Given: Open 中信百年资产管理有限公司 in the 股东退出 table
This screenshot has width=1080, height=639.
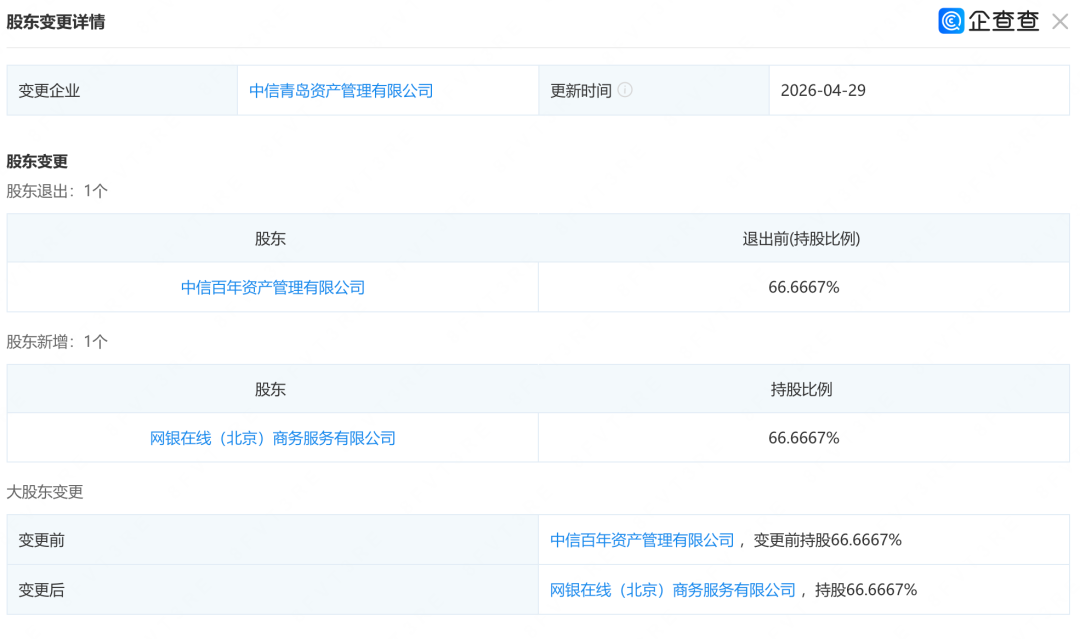Looking at the screenshot, I should pos(273,287).
